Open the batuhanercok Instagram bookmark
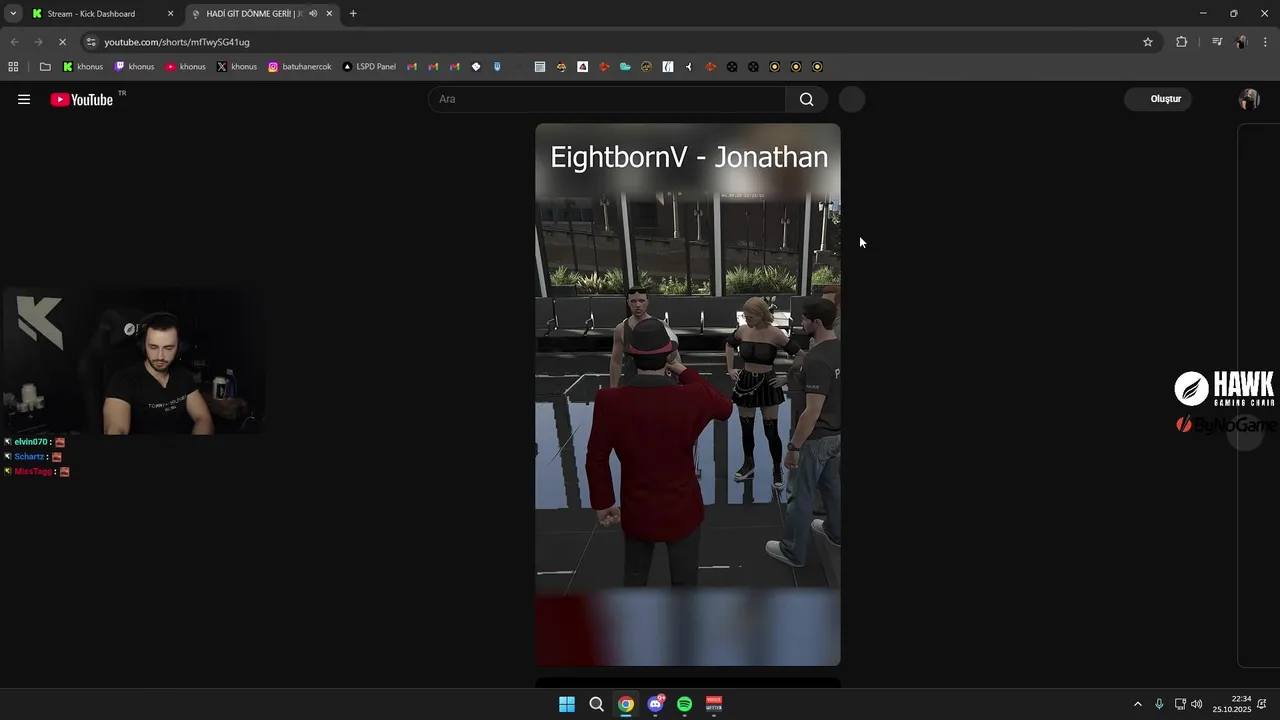 [300, 67]
